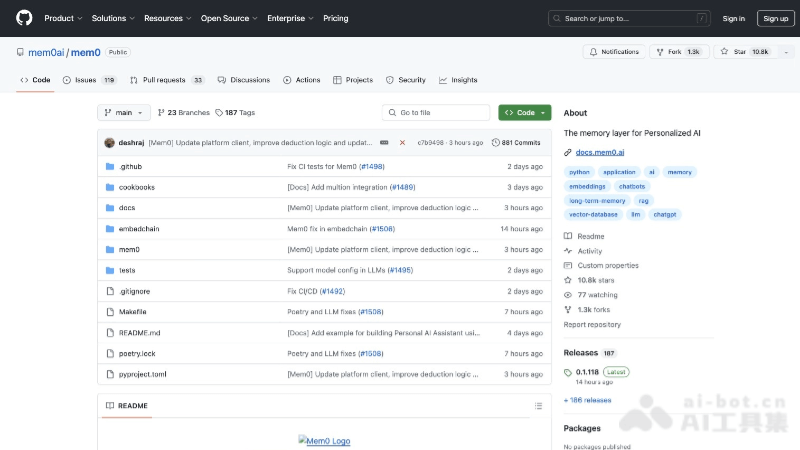Open the green Code dropdown button
Viewport: 800px width, 450px height.
pos(524,112)
